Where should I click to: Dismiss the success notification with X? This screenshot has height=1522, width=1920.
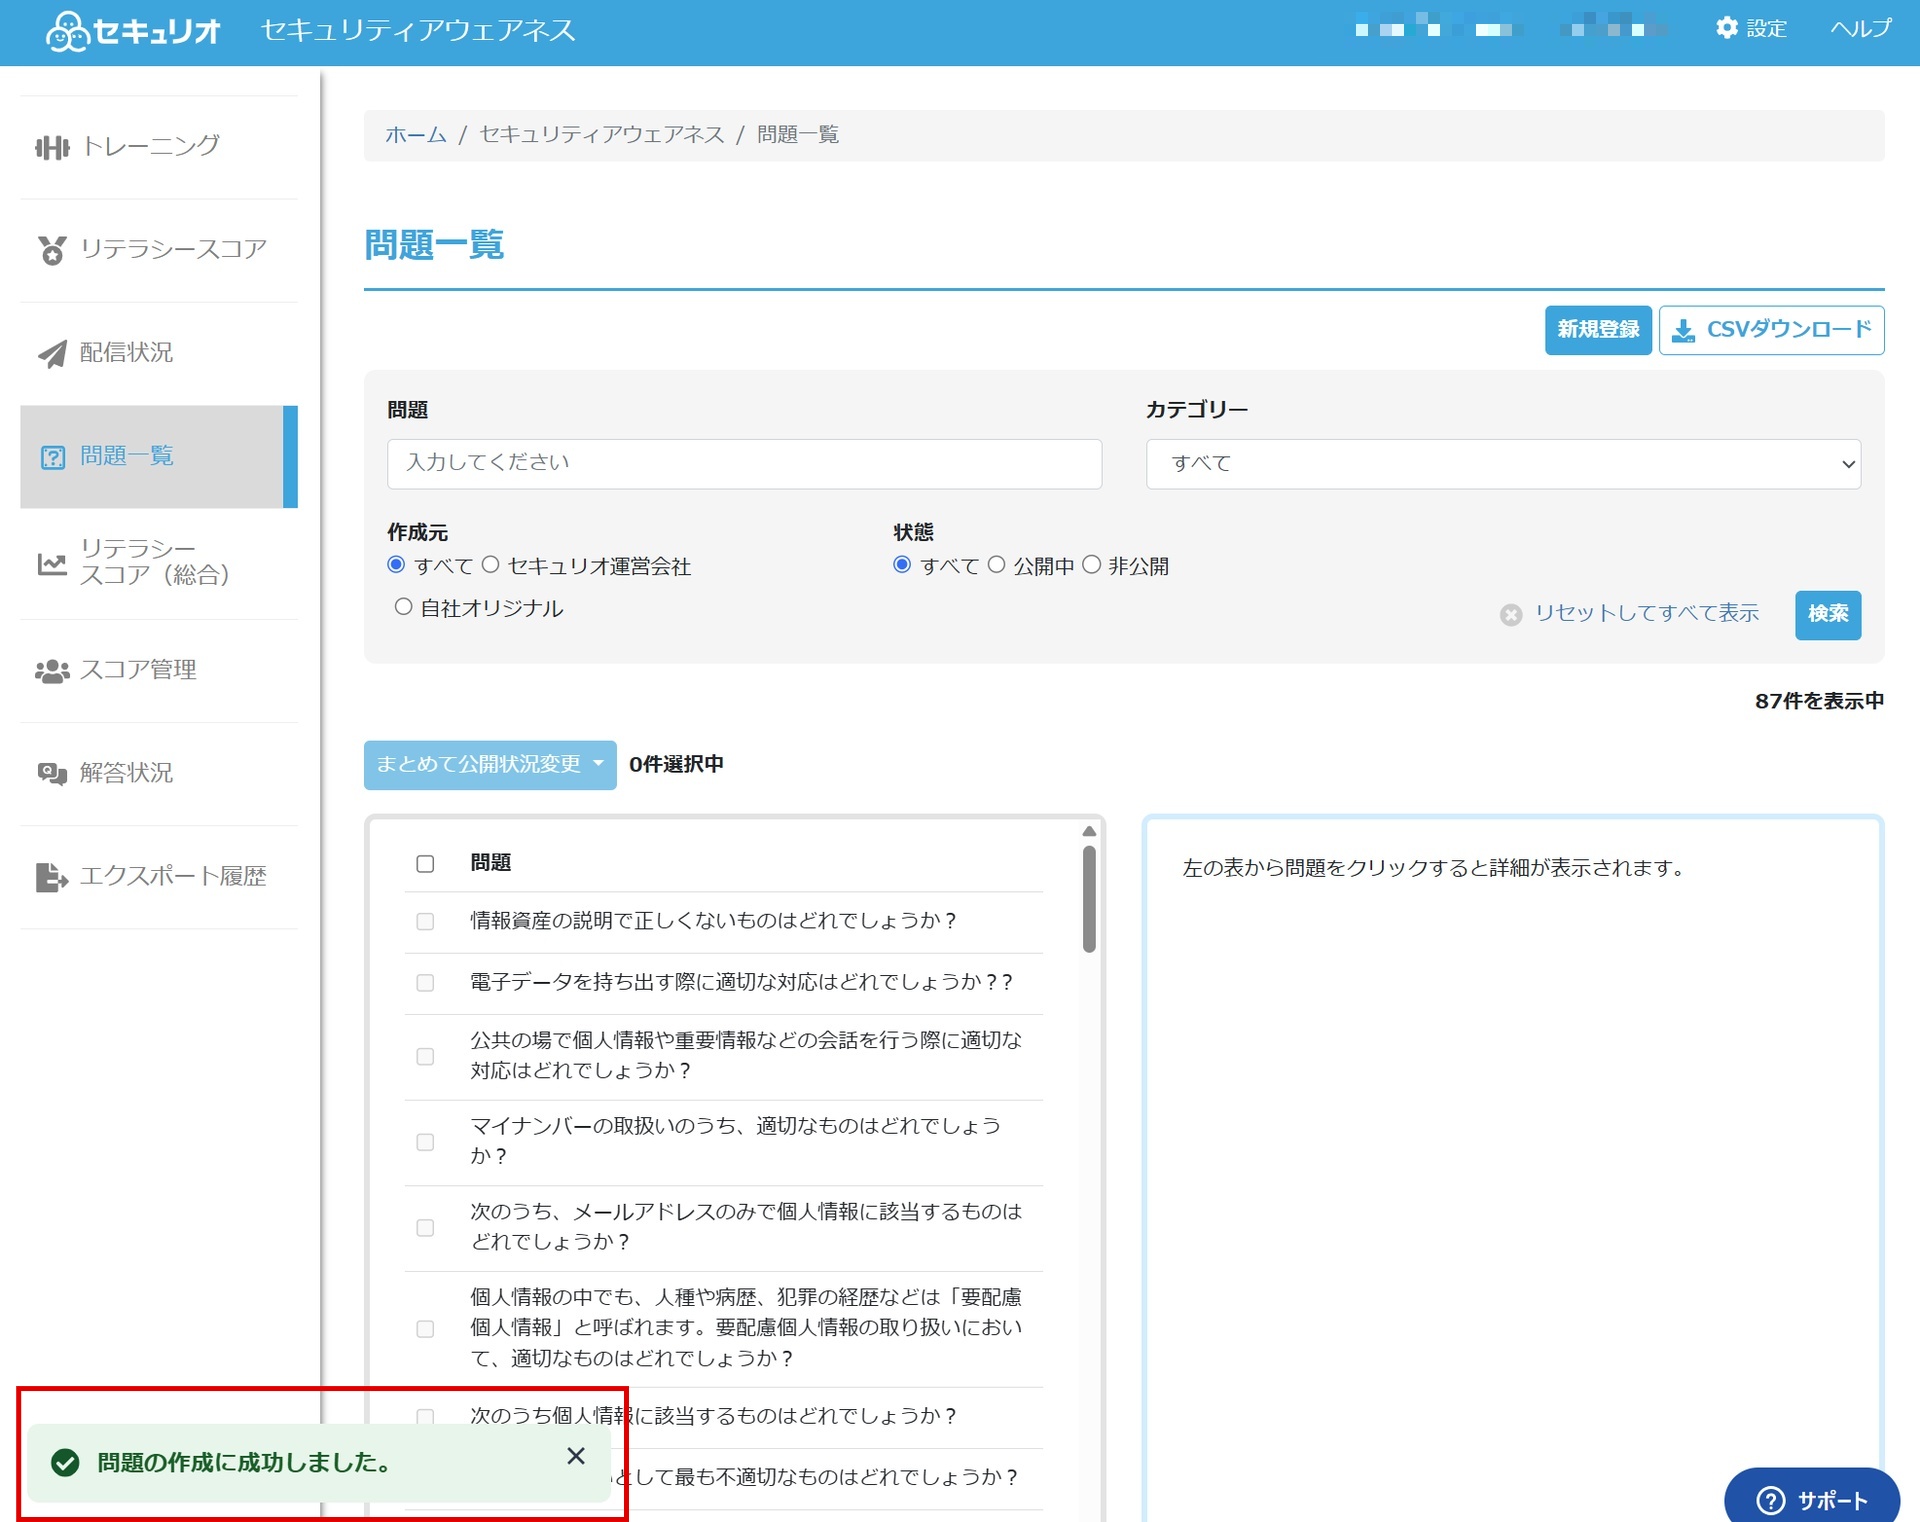576,1456
